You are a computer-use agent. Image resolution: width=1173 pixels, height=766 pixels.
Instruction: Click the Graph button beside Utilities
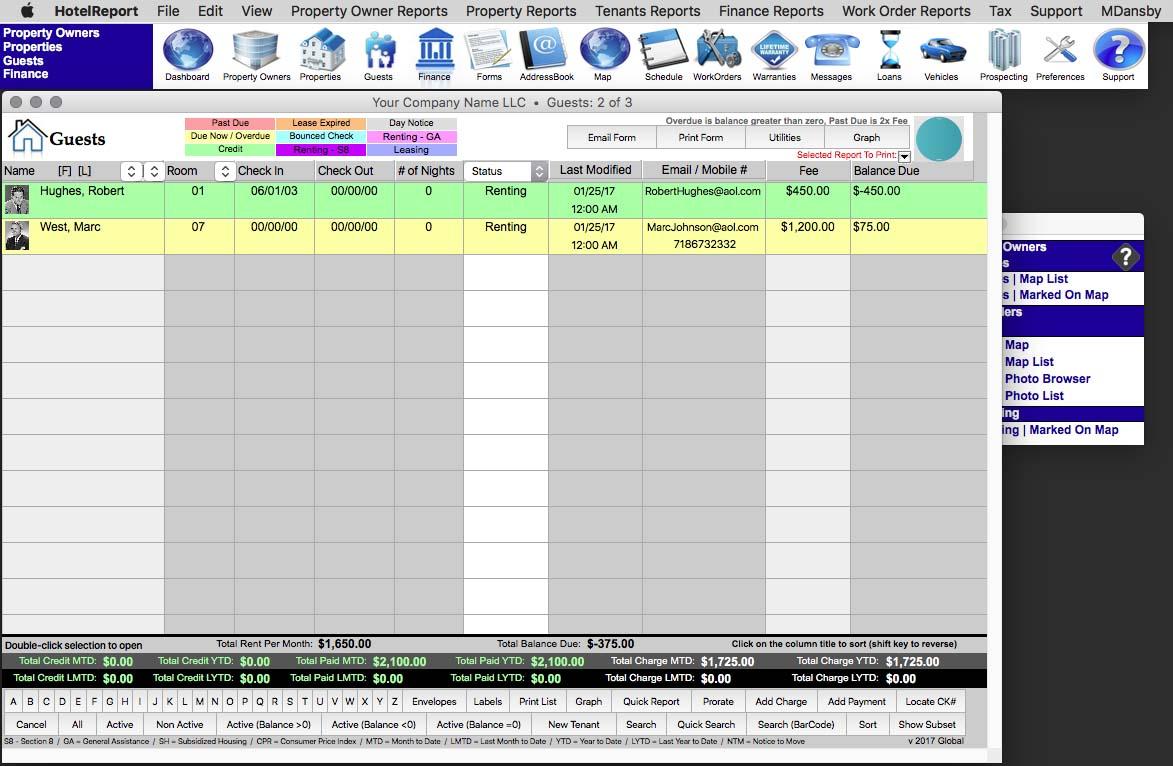pos(866,138)
